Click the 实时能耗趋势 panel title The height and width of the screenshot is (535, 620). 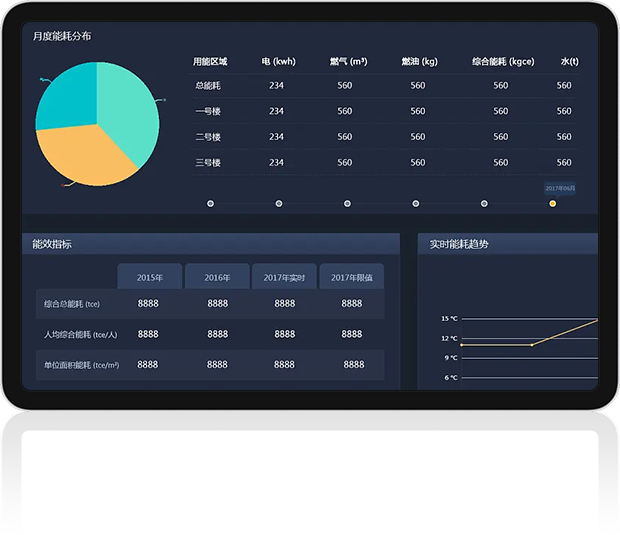point(459,244)
